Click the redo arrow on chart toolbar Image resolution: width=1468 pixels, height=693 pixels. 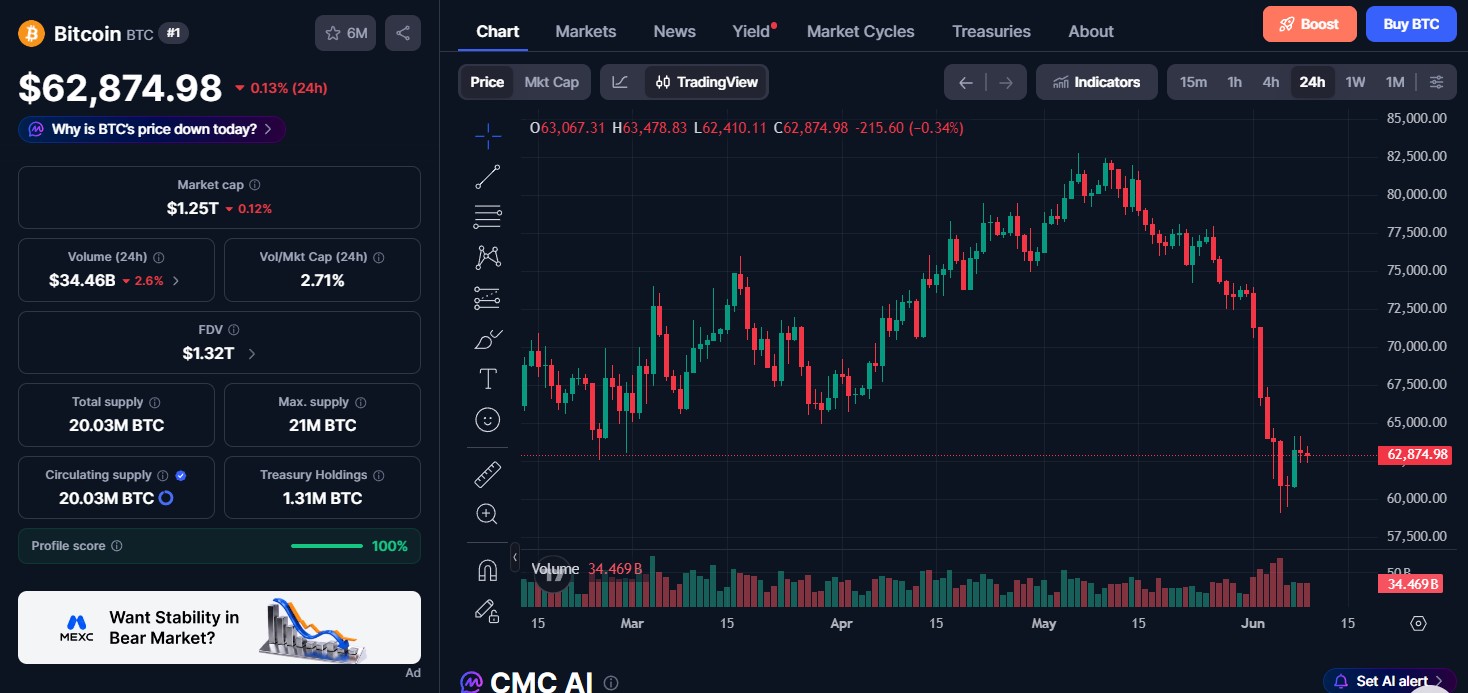click(1006, 82)
